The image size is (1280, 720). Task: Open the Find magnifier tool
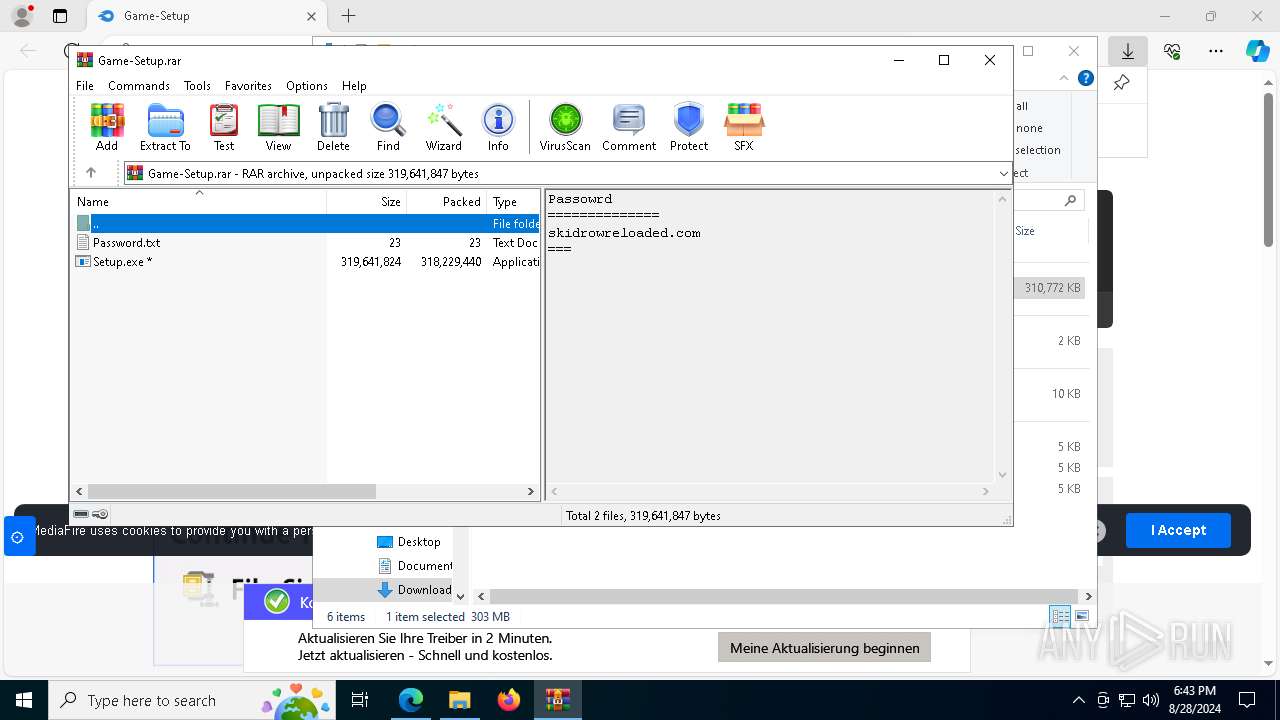pyautogui.click(x=388, y=127)
